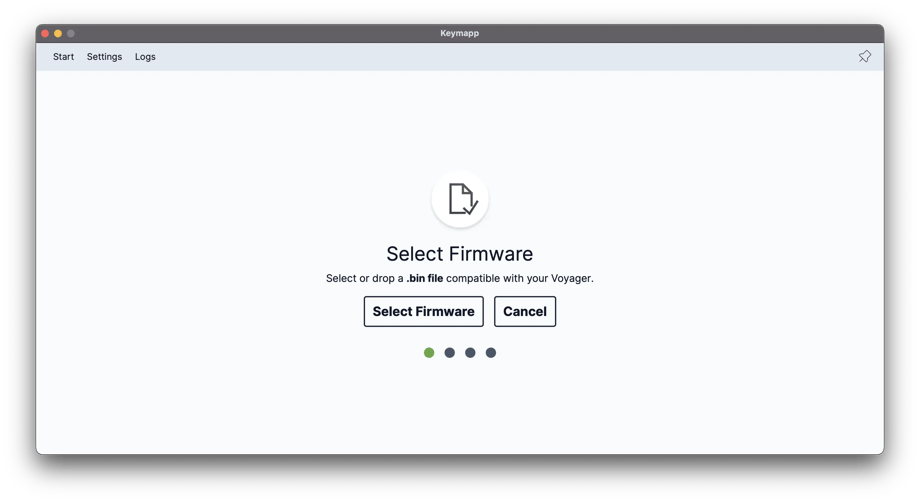Click the fourth step indicator dot

coord(491,352)
